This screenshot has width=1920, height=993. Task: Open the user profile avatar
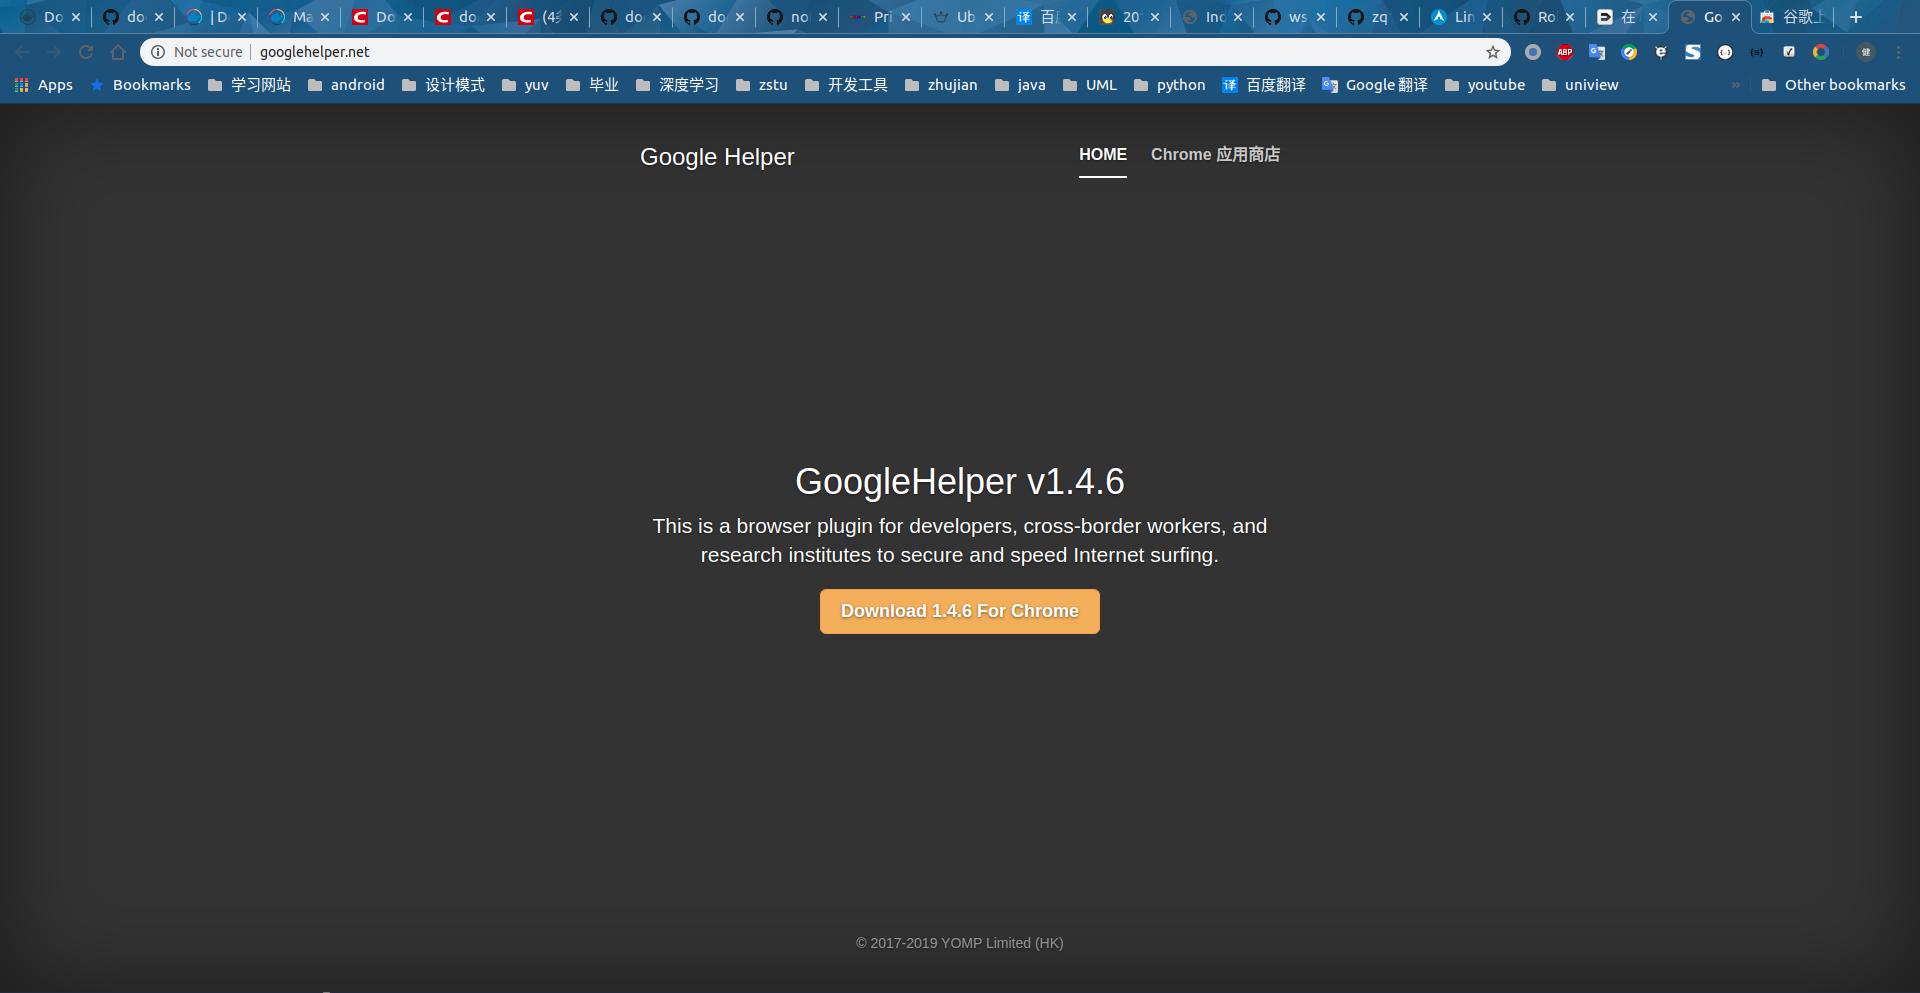1866,52
